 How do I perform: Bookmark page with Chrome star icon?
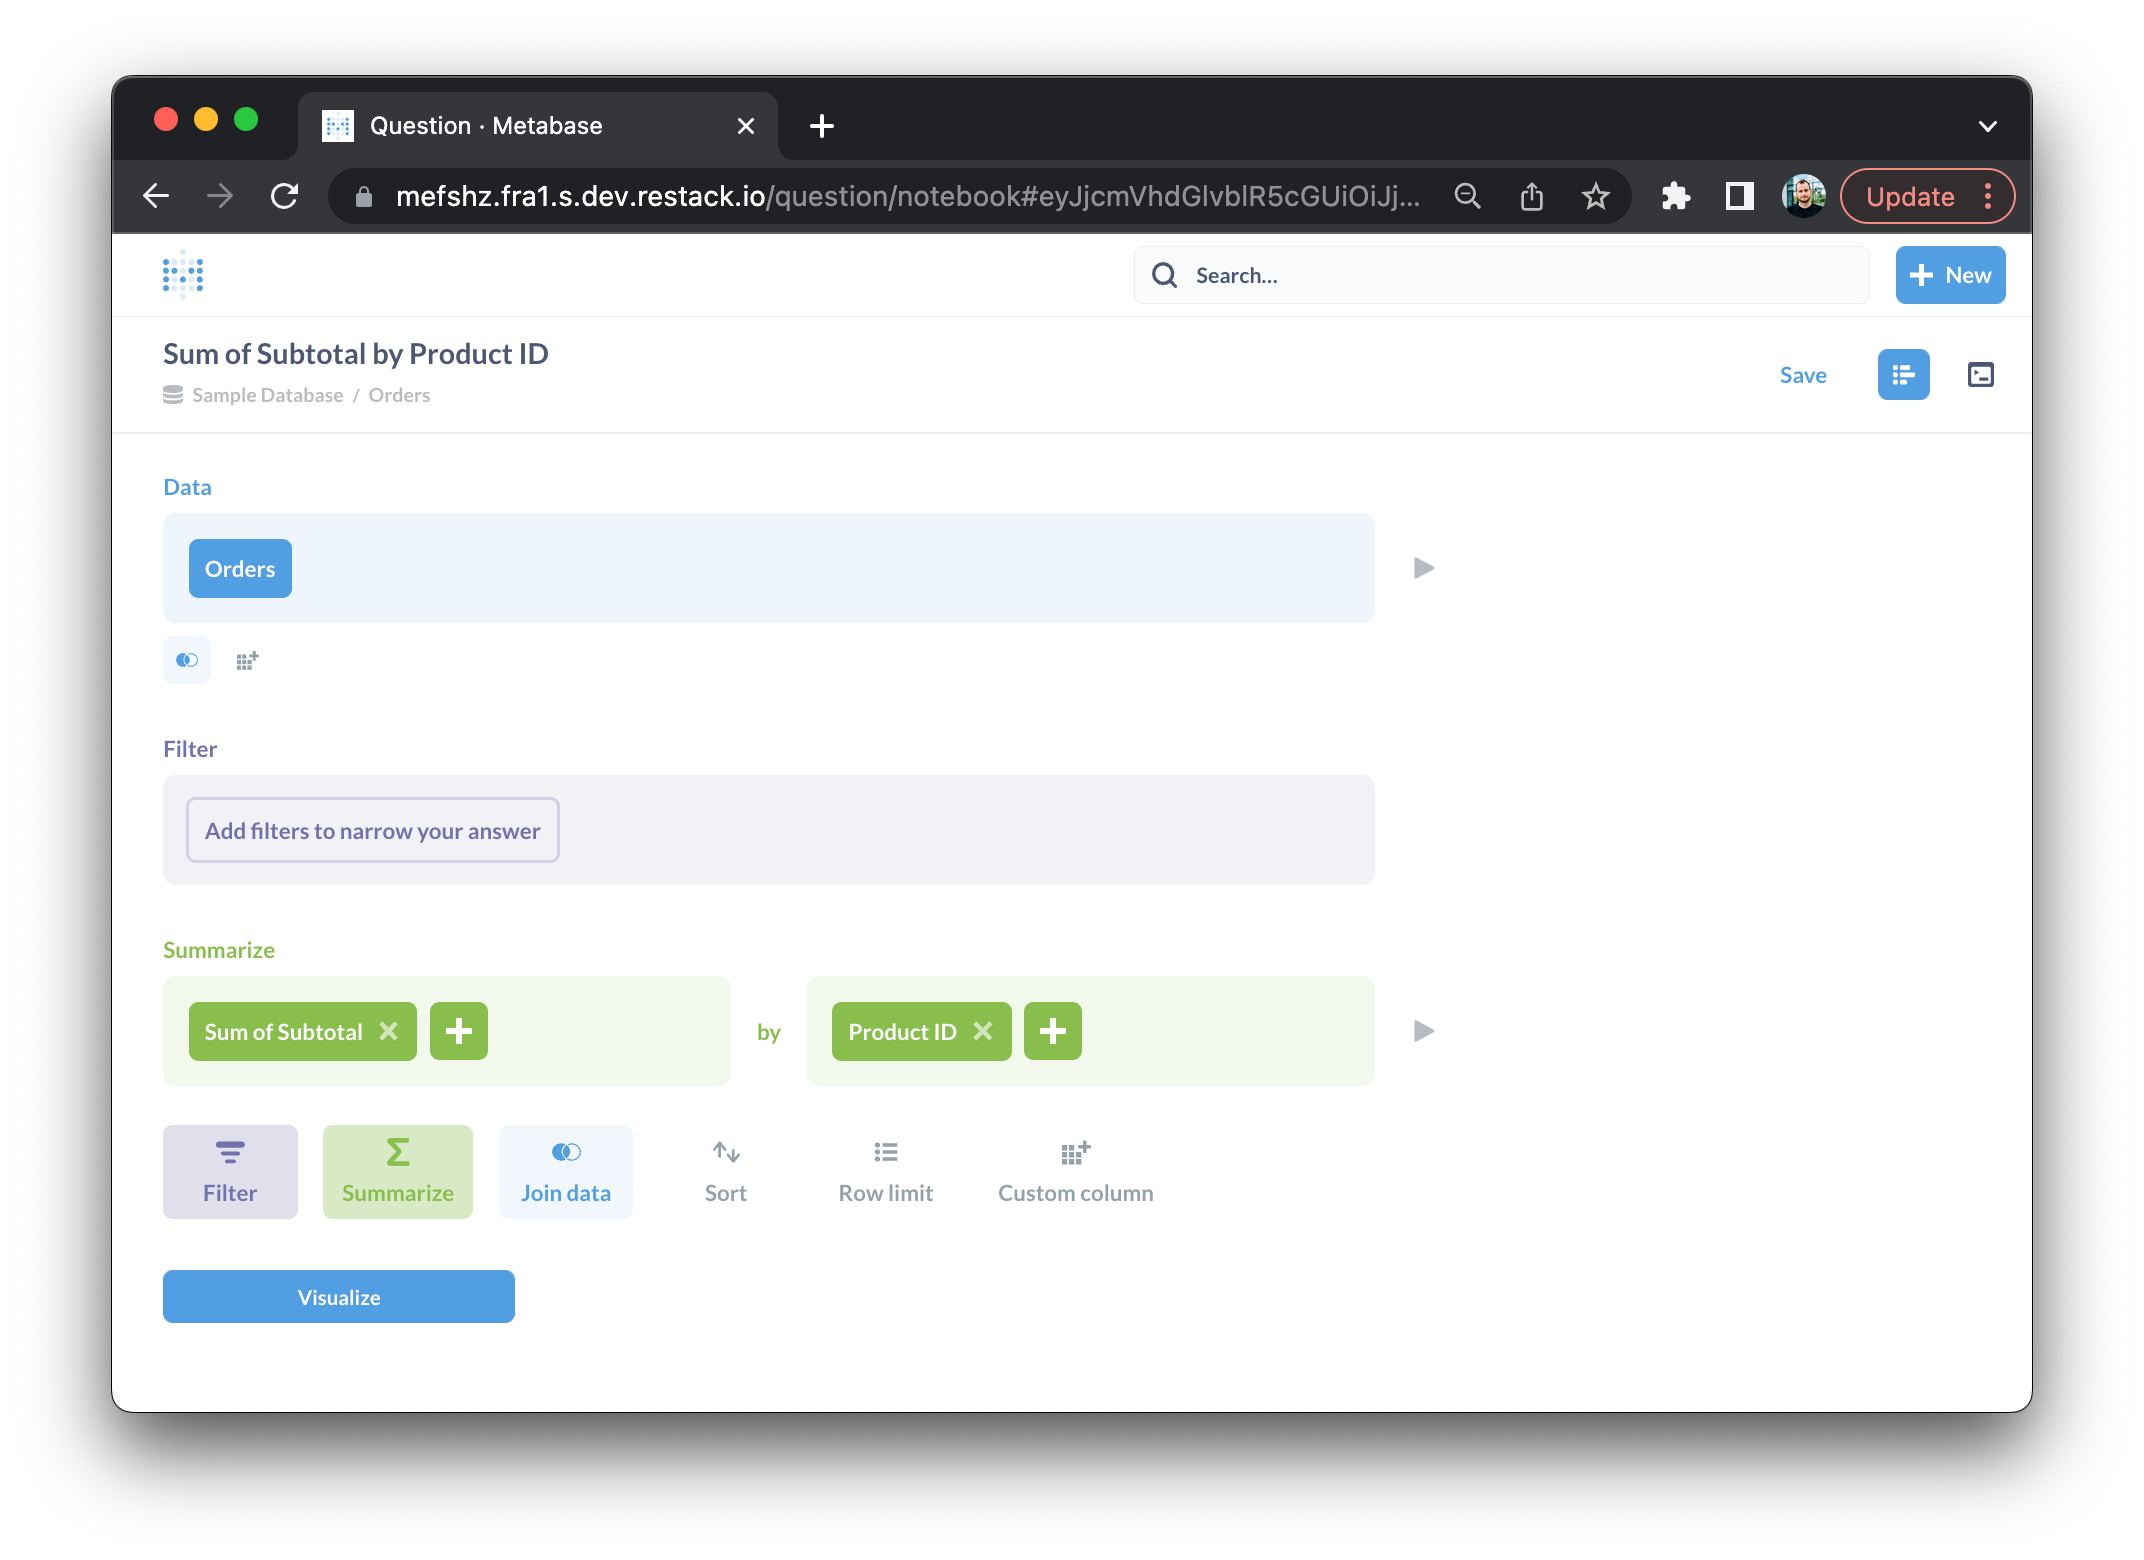click(x=1595, y=196)
